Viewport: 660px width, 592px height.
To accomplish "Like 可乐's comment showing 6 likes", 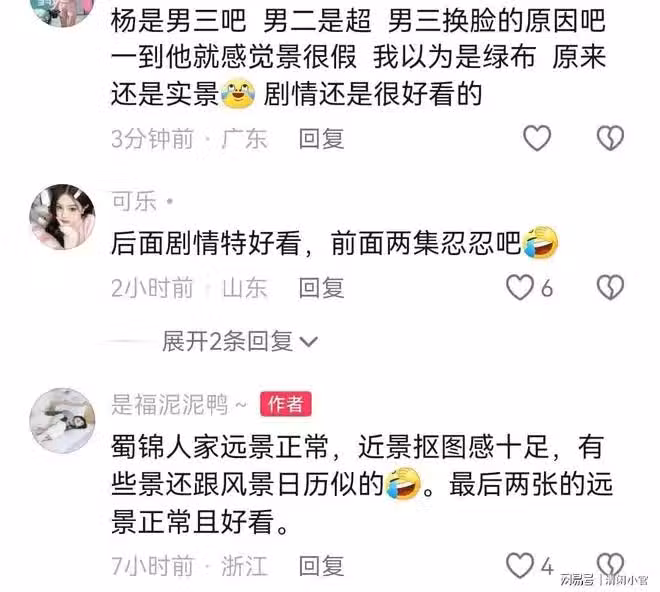I will click(x=520, y=288).
